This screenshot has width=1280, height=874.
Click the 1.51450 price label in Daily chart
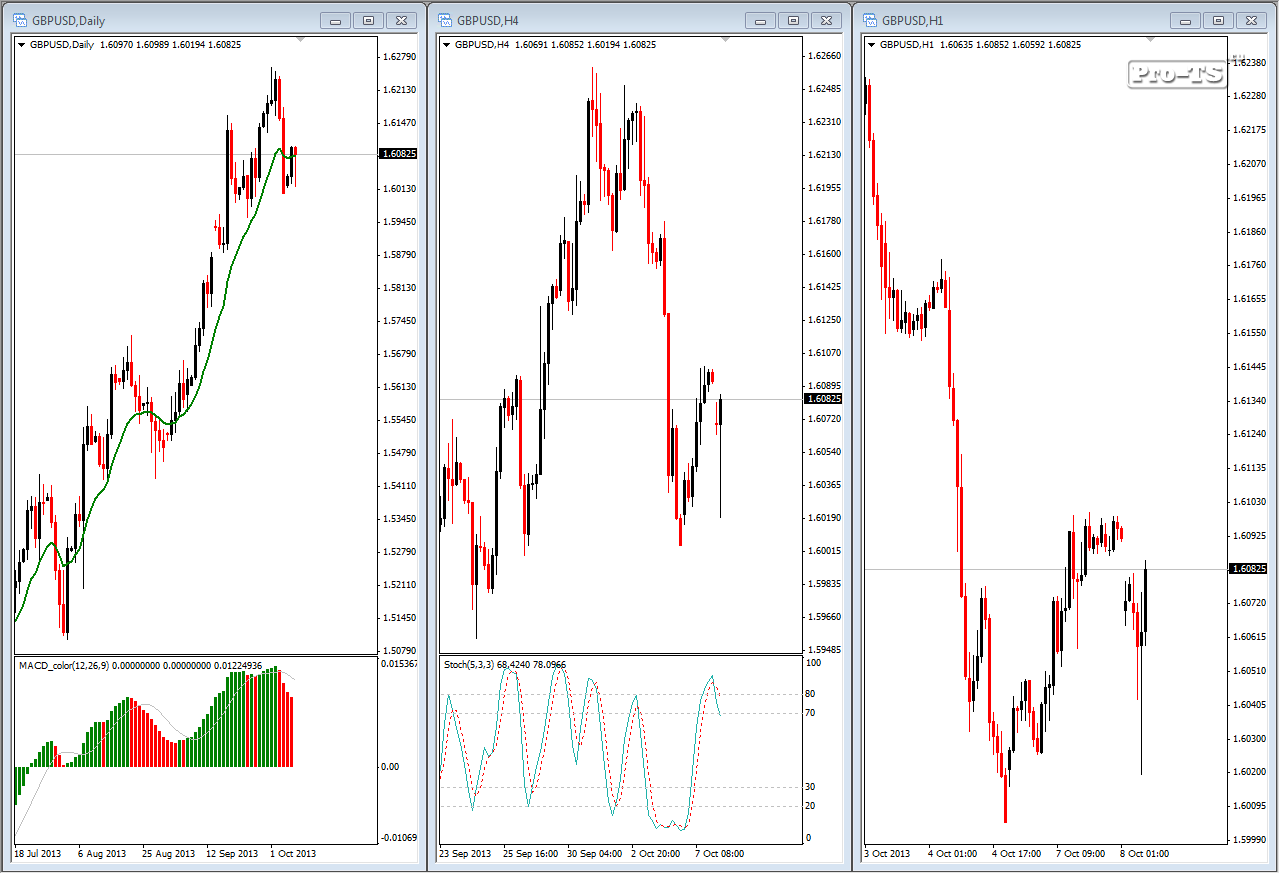(400, 618)
